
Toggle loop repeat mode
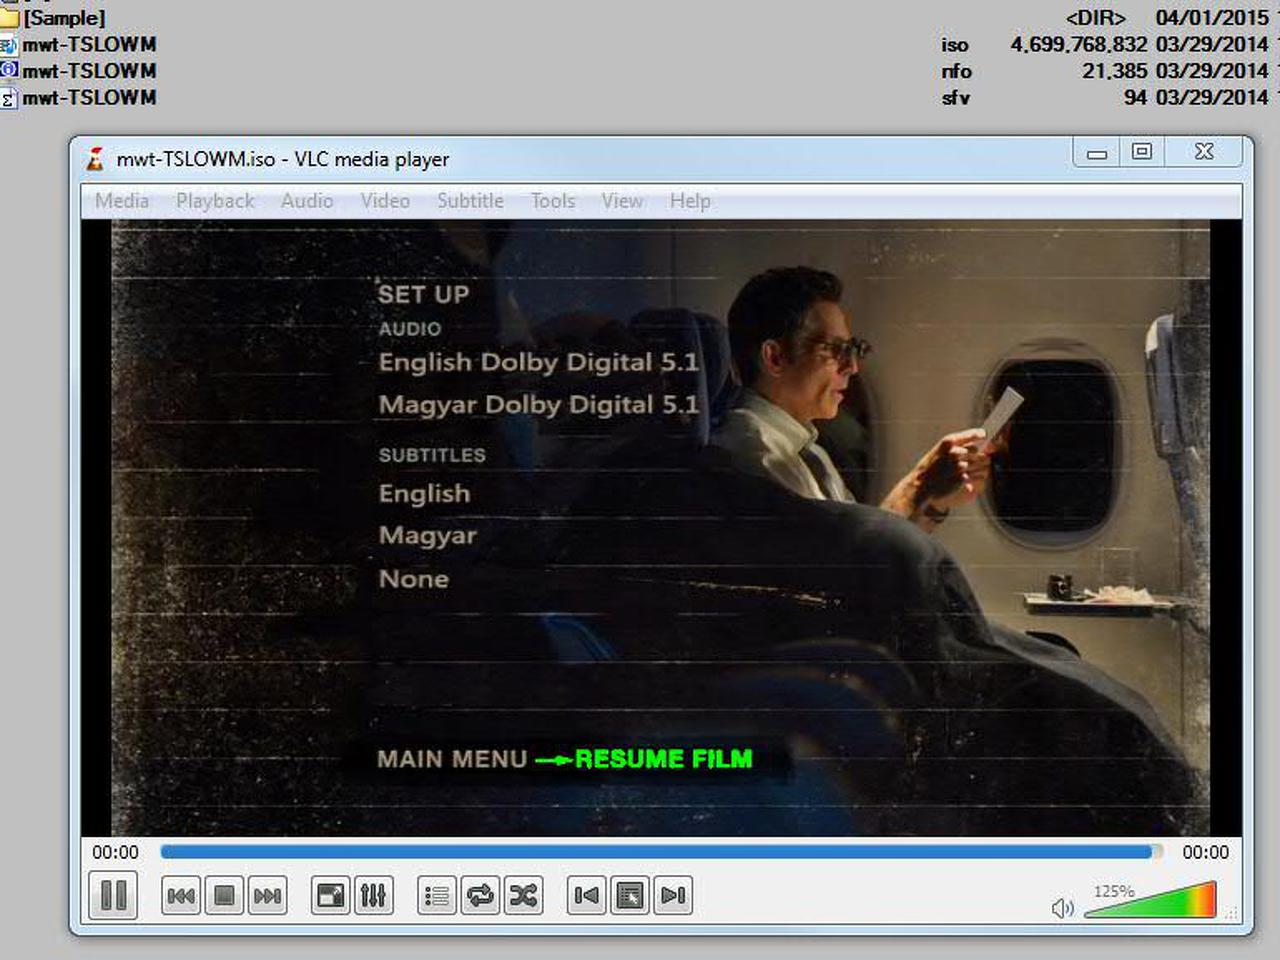tap(480, 895)
